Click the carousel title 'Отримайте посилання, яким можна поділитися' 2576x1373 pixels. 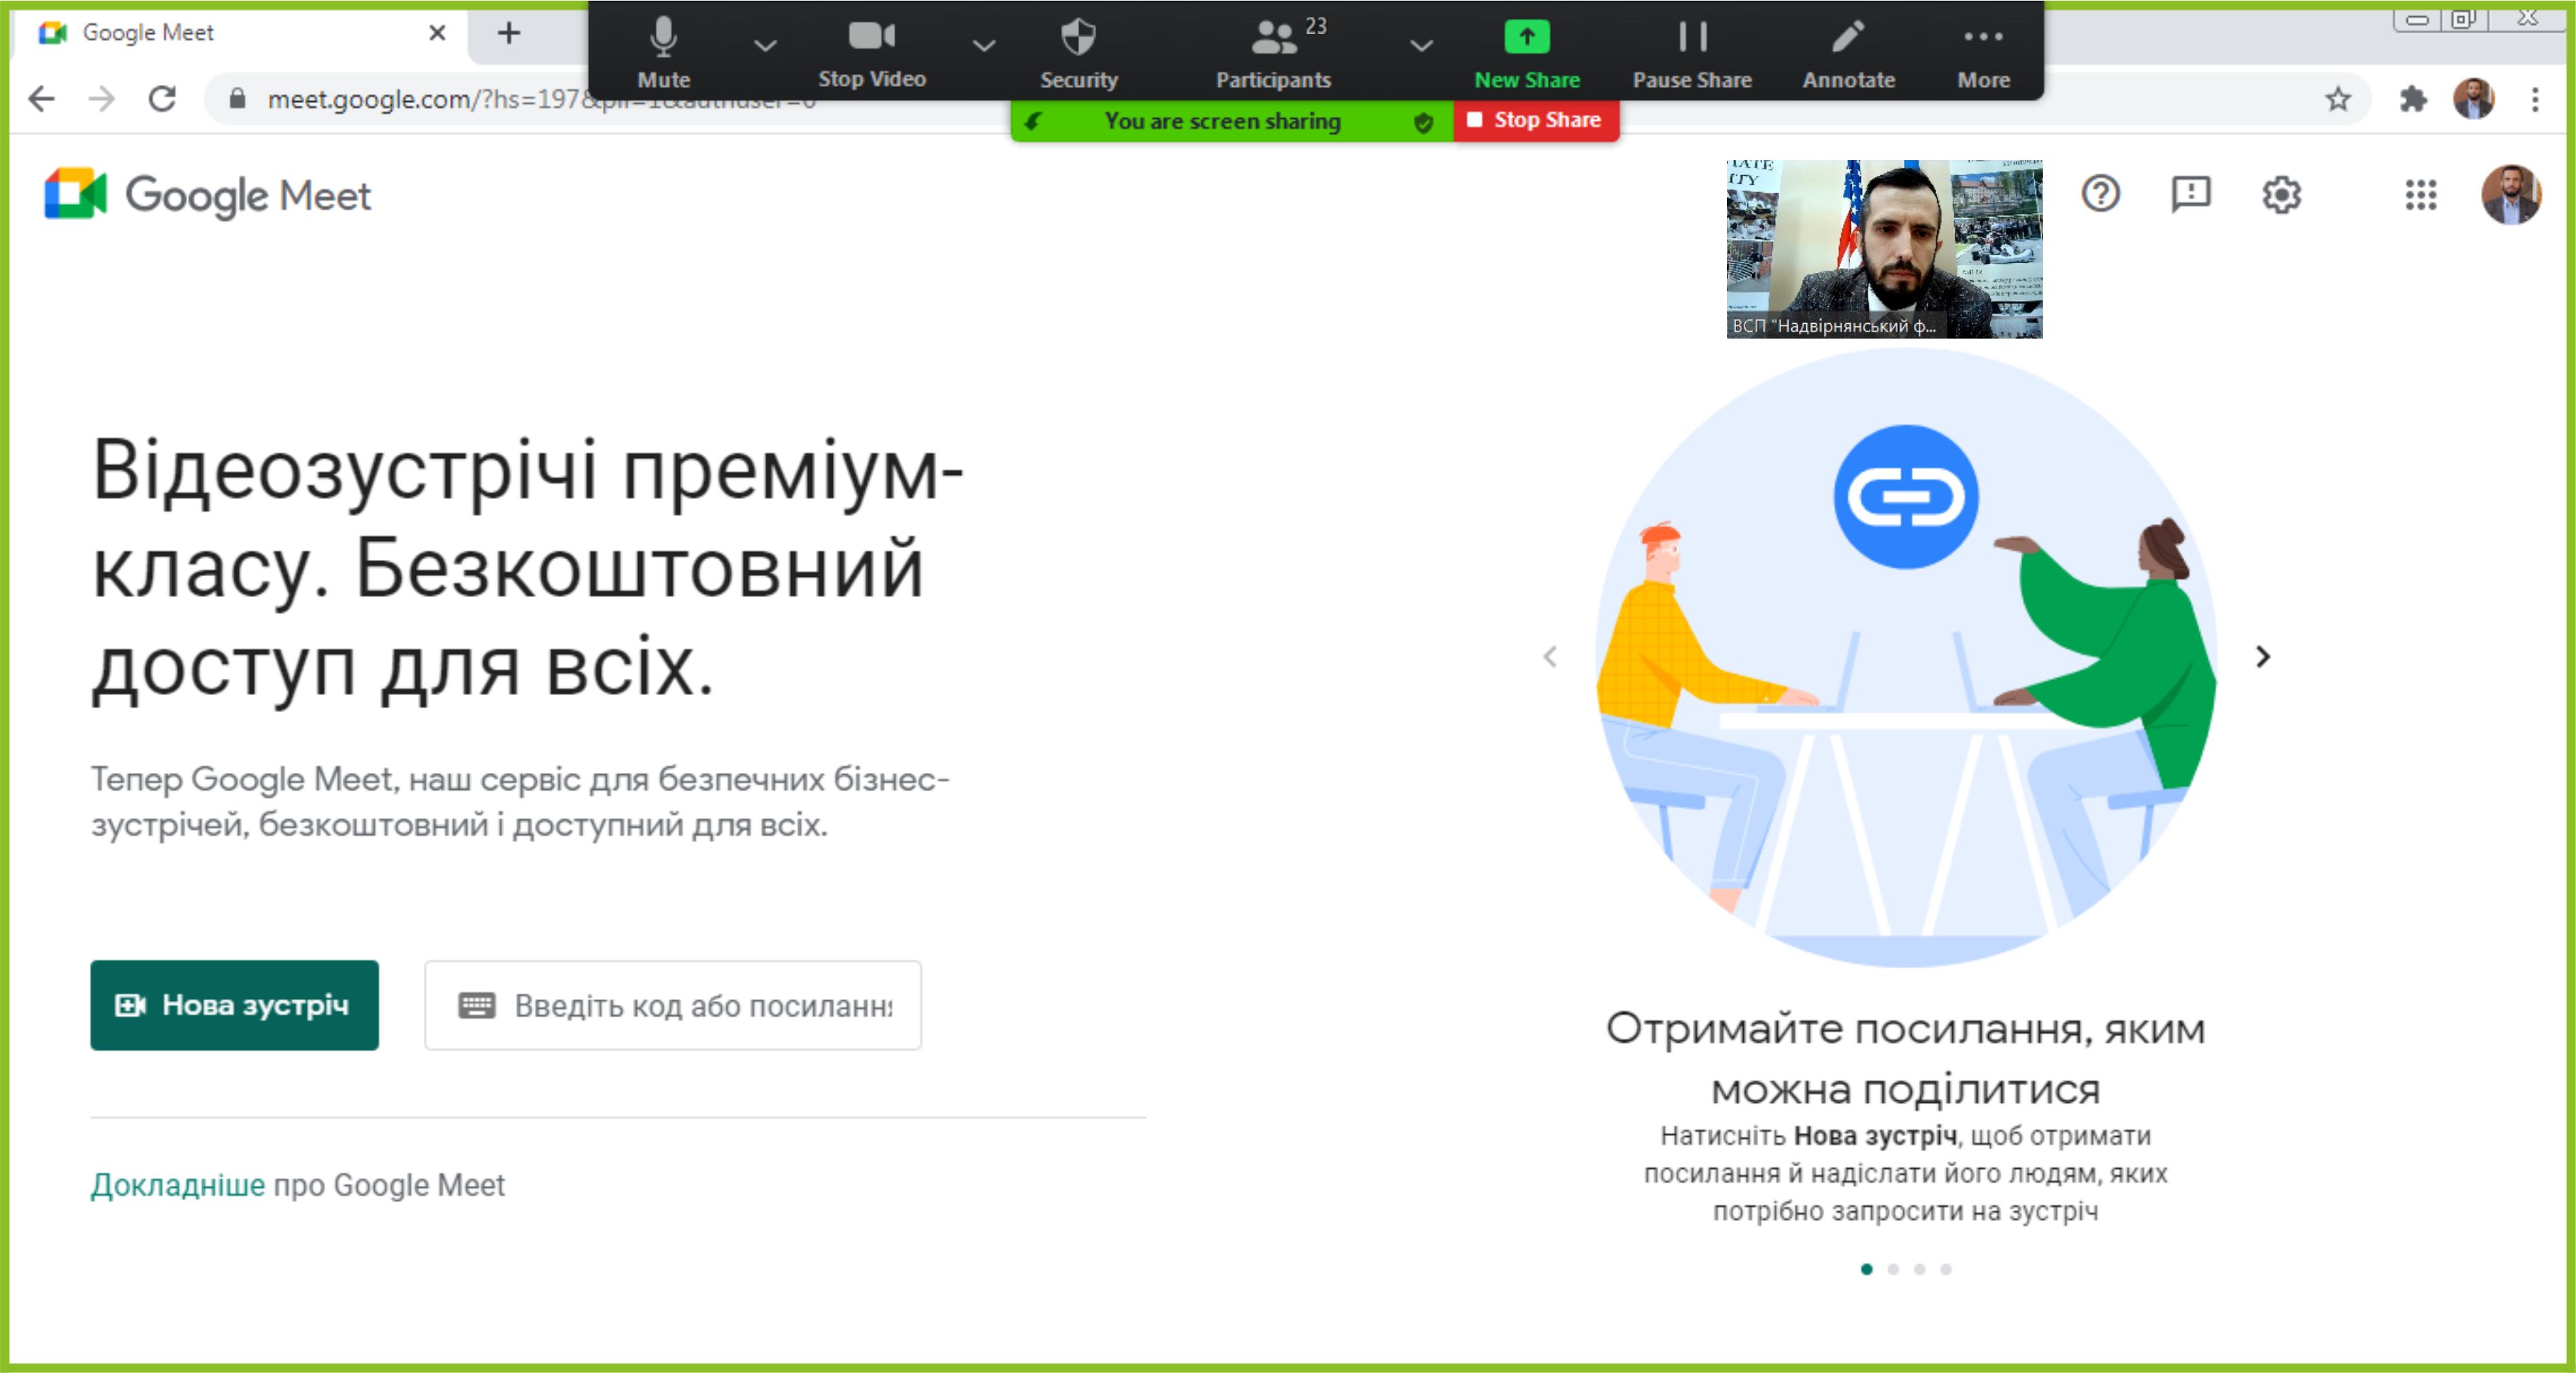pyautogui.click(x=1906, y=1059)
